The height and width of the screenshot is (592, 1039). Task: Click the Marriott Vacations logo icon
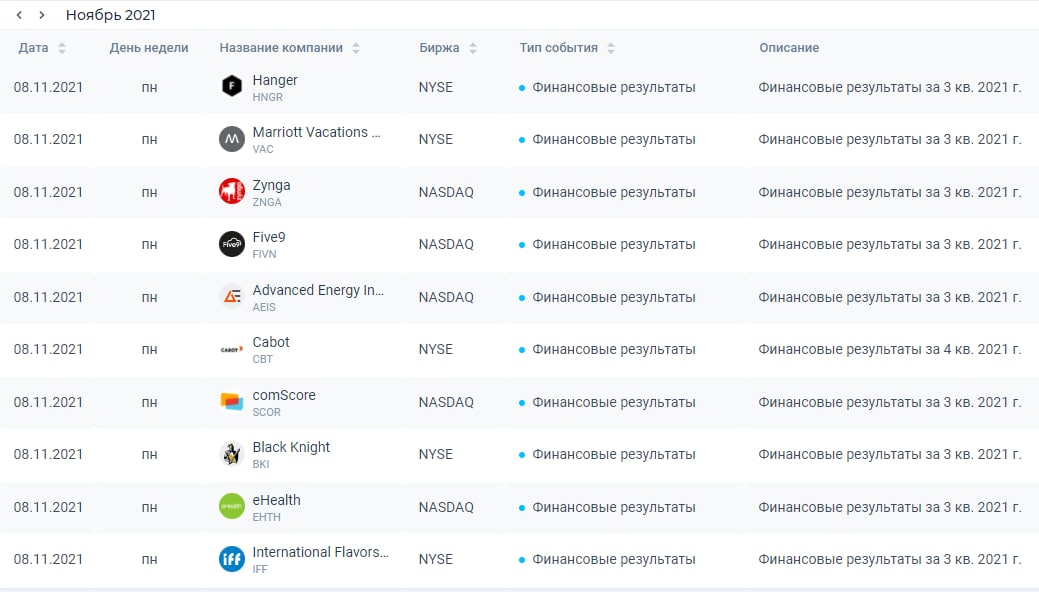(x=232, y=139)
